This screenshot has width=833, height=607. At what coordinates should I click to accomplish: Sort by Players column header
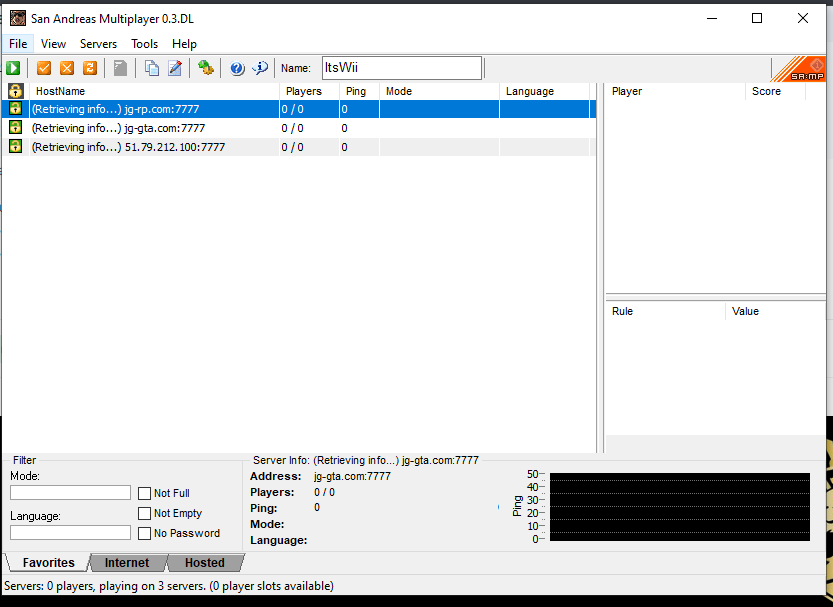[x=309, y=91]
